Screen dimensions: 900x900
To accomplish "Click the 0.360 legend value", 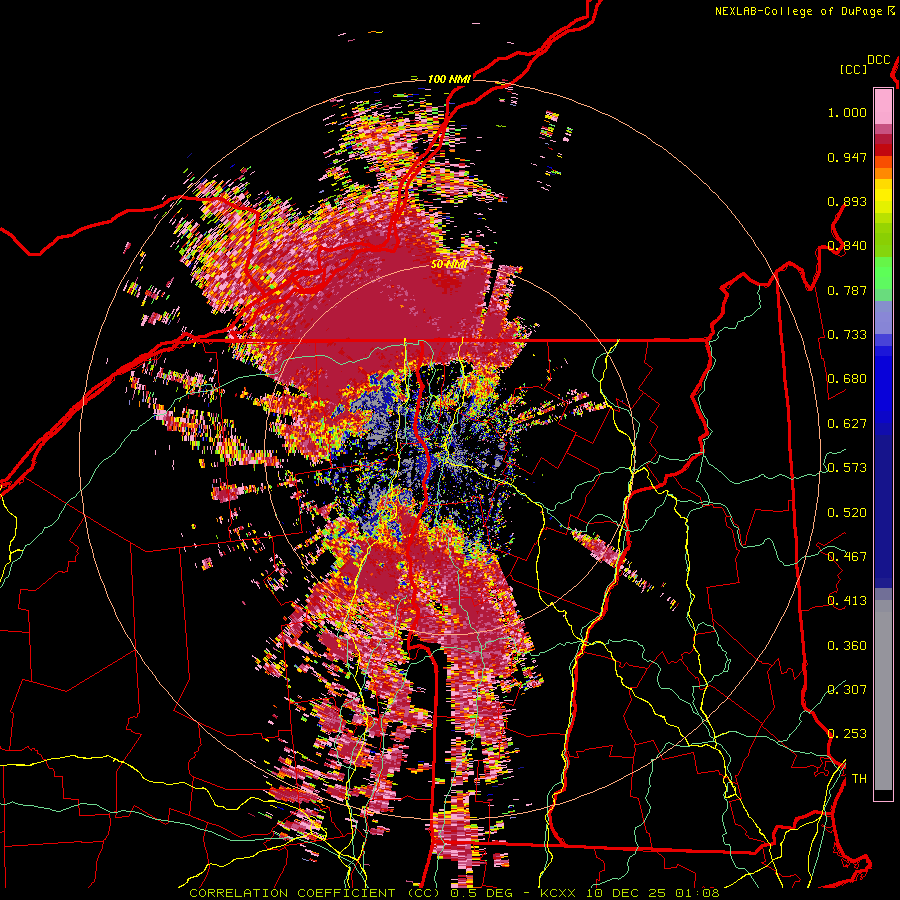I will pos(847,646).
